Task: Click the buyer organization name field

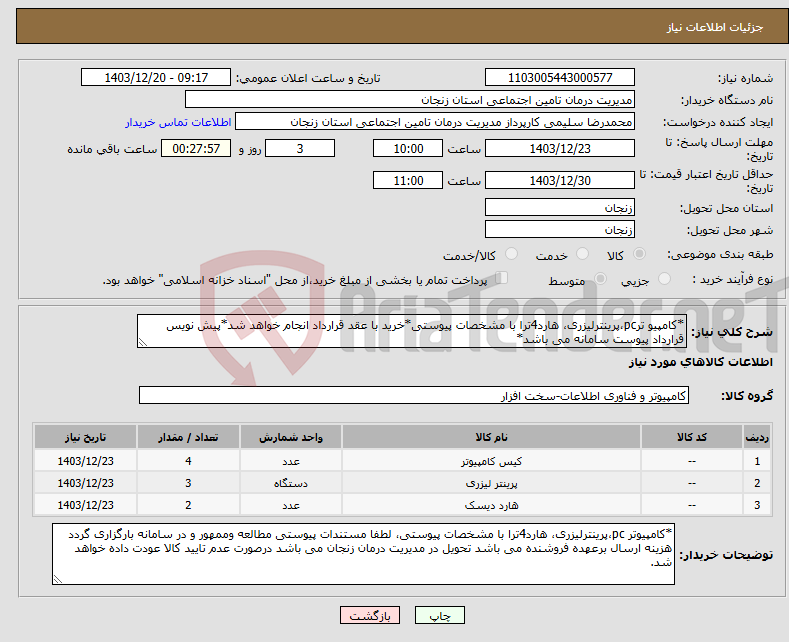Action: [410, 100]
